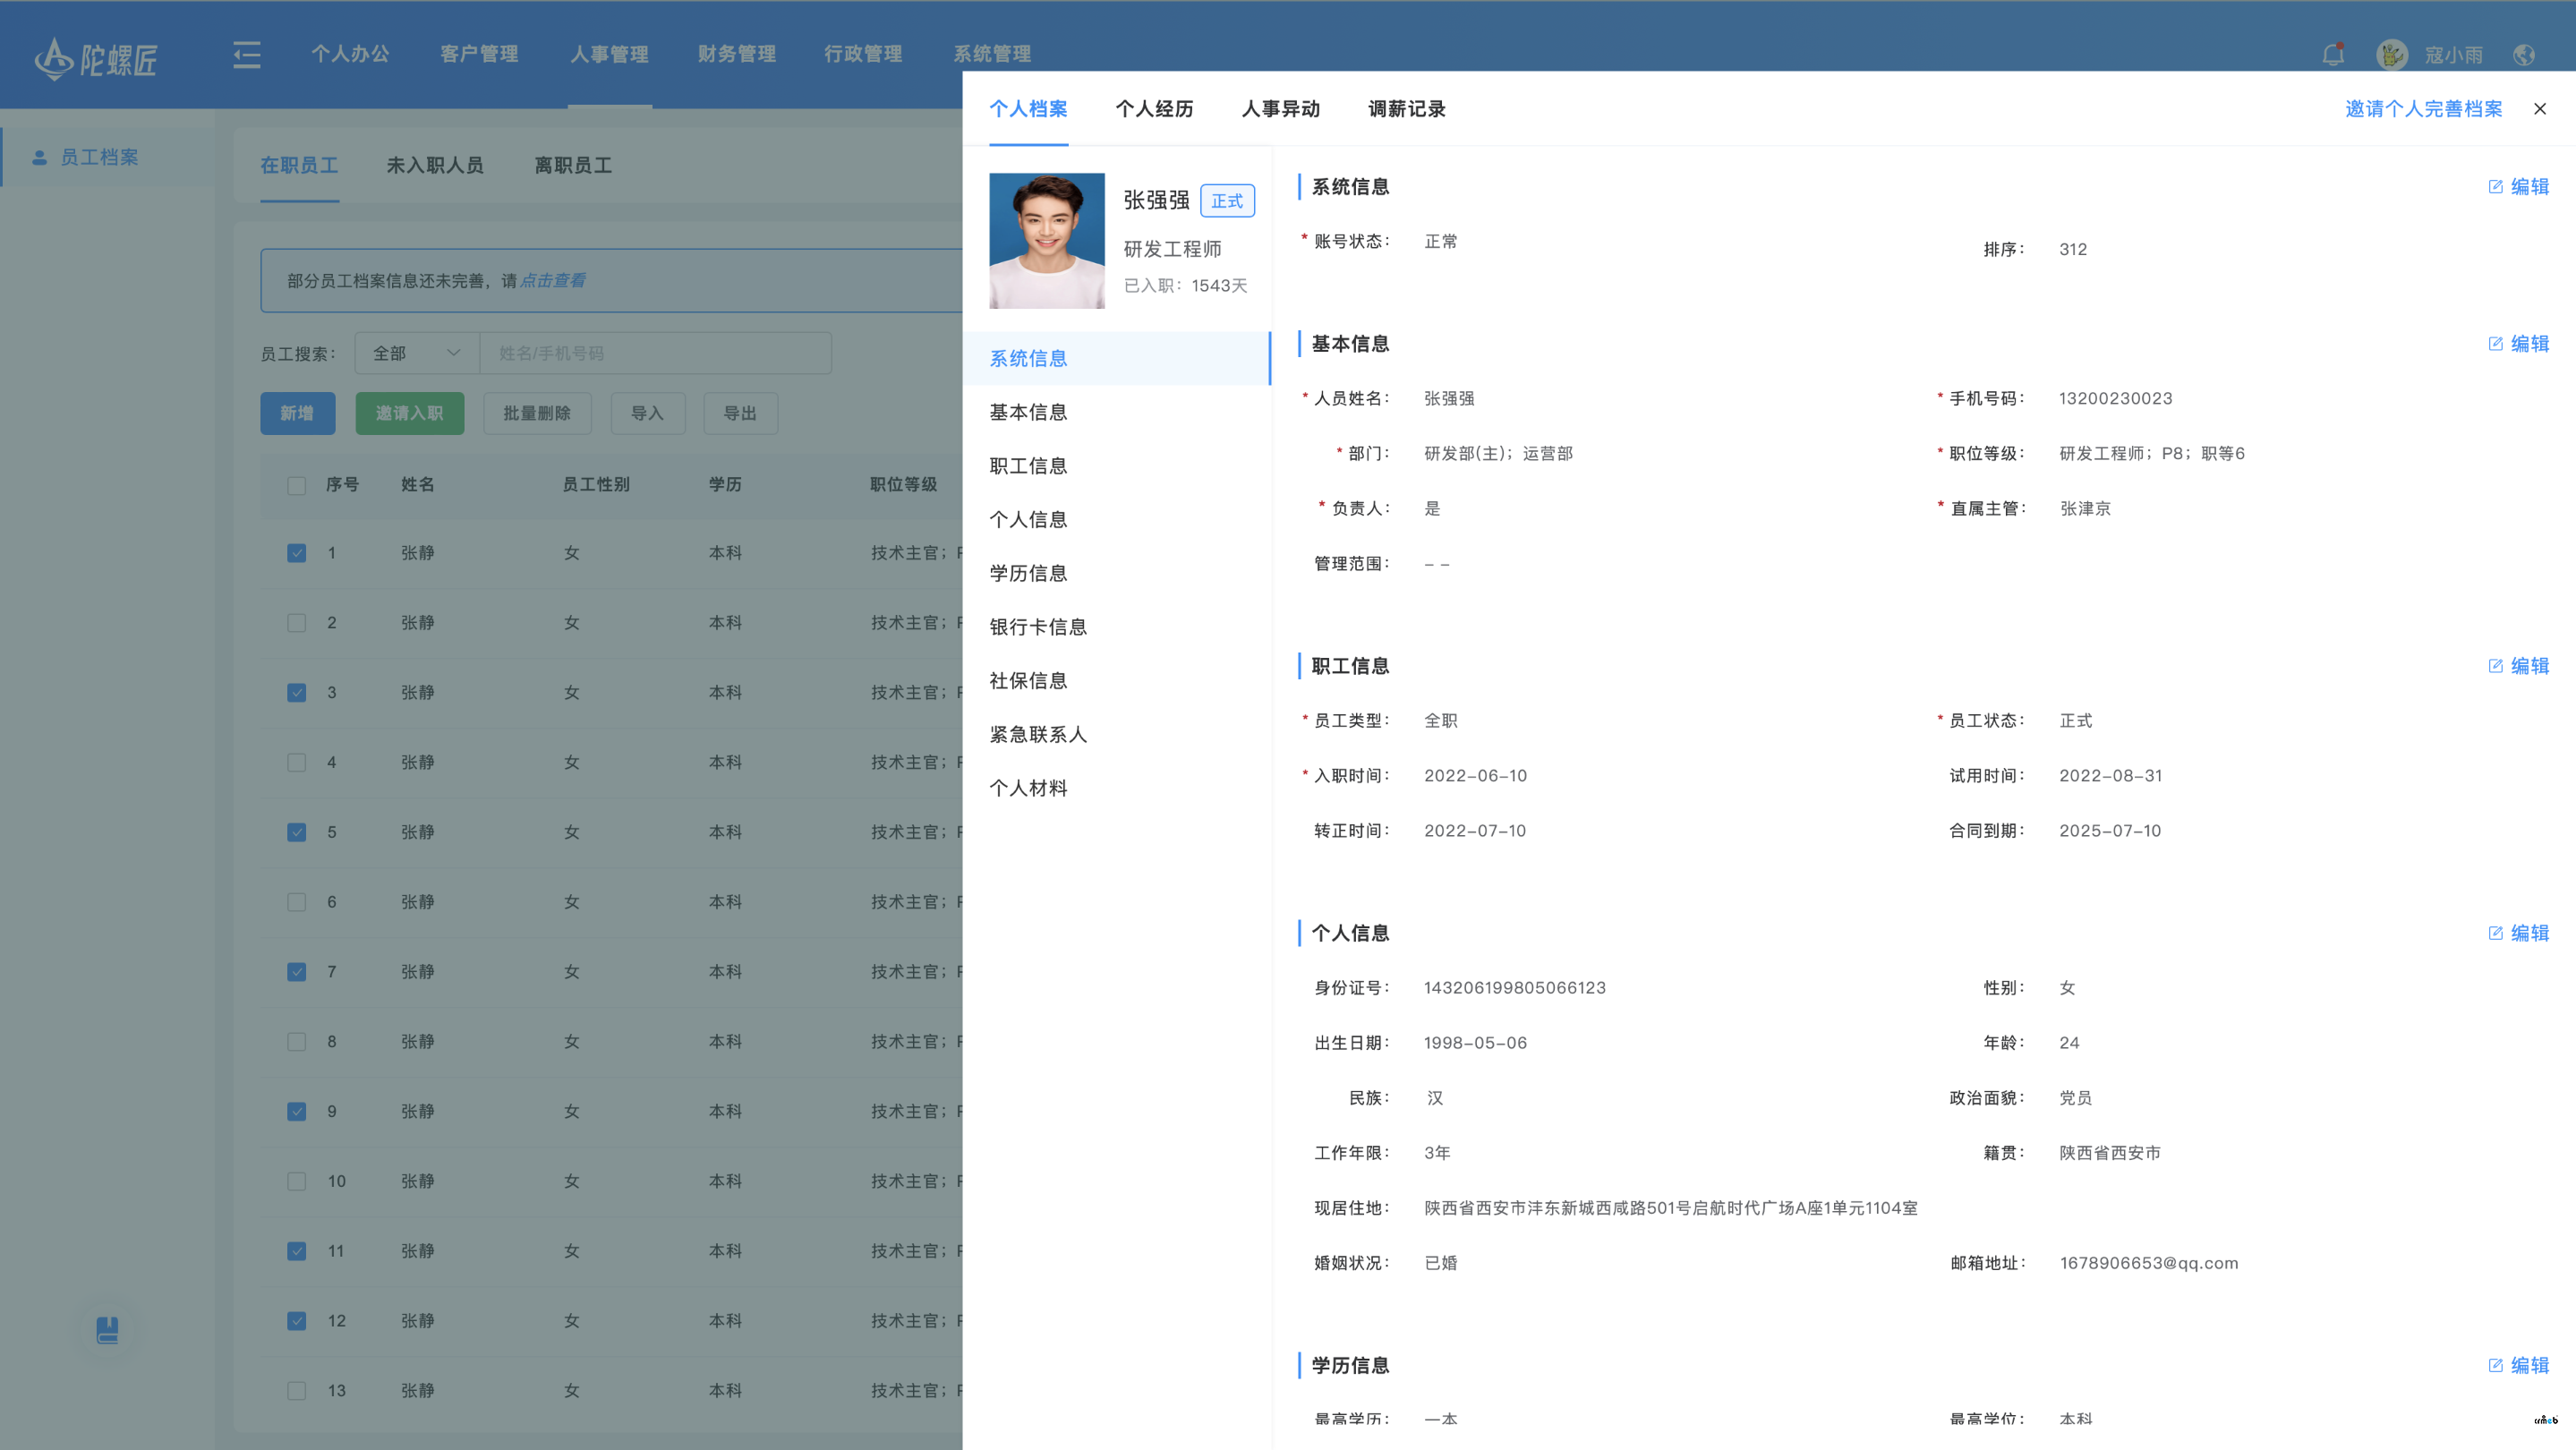The width and height of the screenshot is (2576, 1450).
Task: Select the 个人档案 tab
Action: tap(1028, 108)
